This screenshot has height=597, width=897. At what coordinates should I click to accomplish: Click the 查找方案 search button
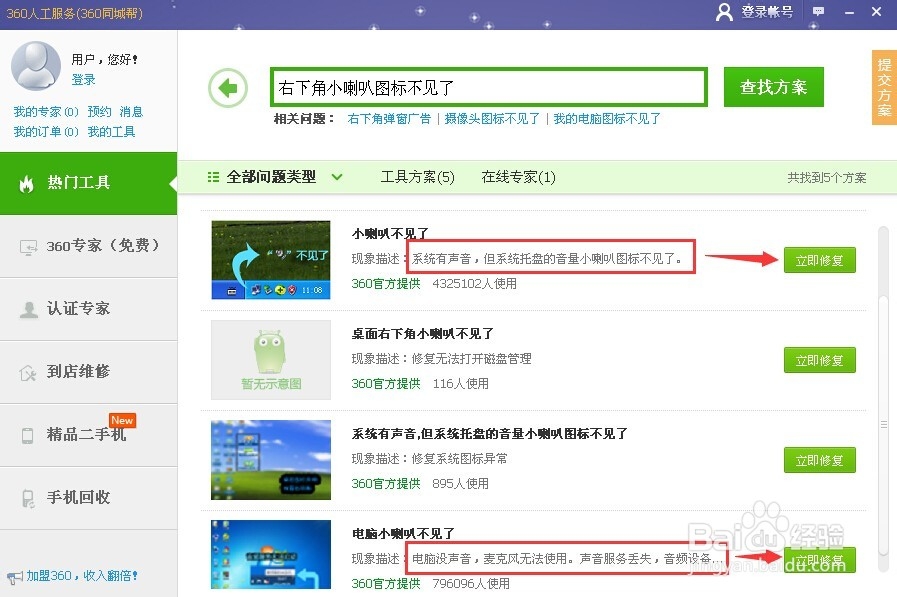[x=773, y=87]
